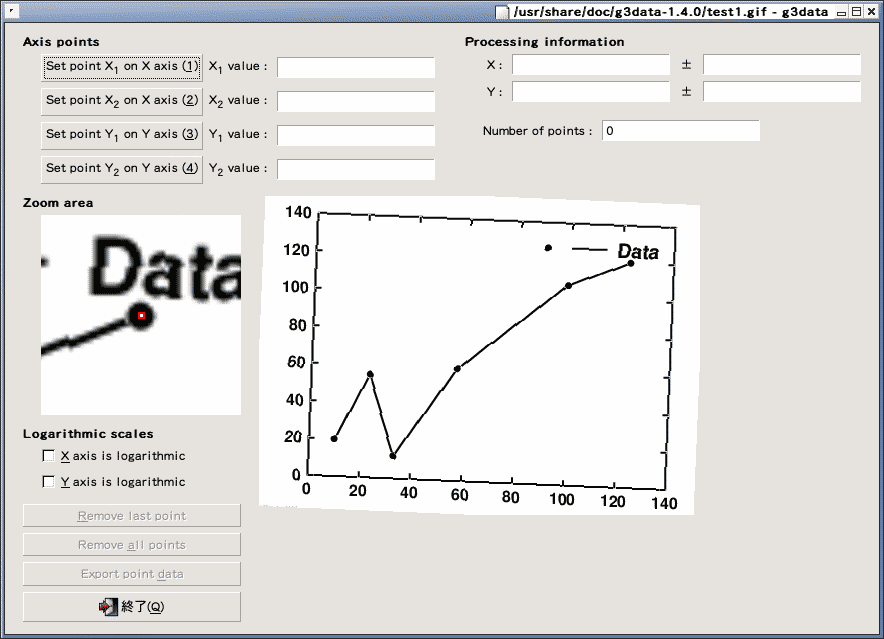
Task: Focus the X1 value input field
Action: 356,68
